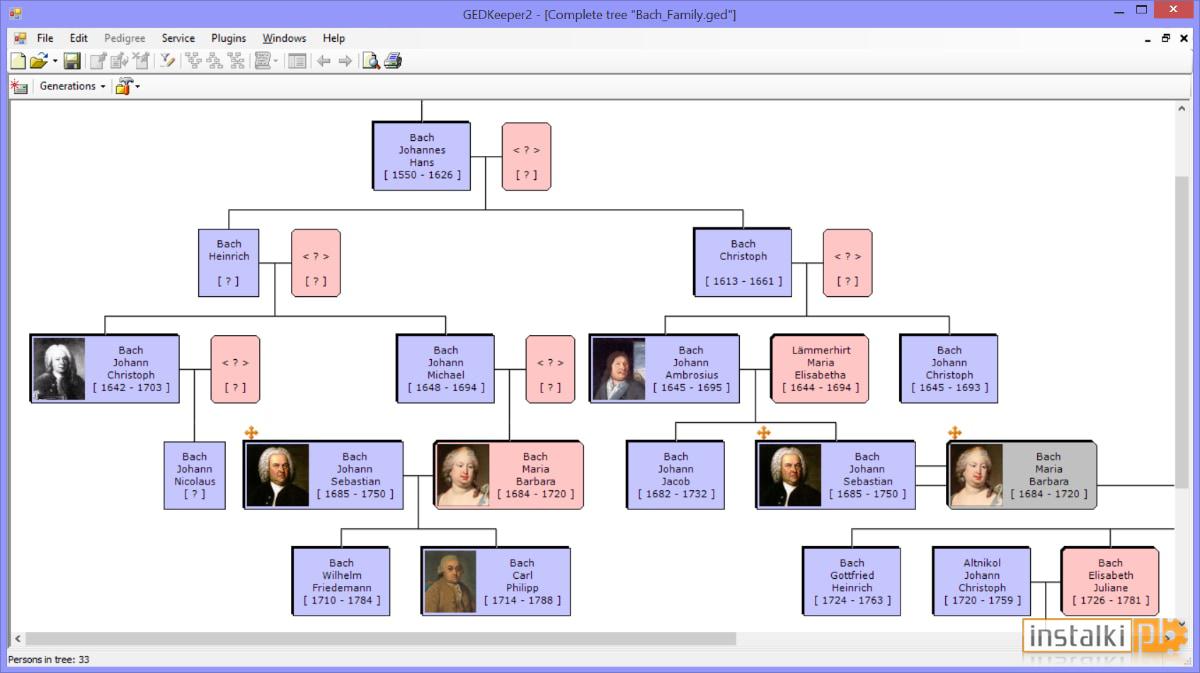This screenshot has height=673, width=1200.
Task: Click the filter icon in toolbar
Action: [167, 61]
